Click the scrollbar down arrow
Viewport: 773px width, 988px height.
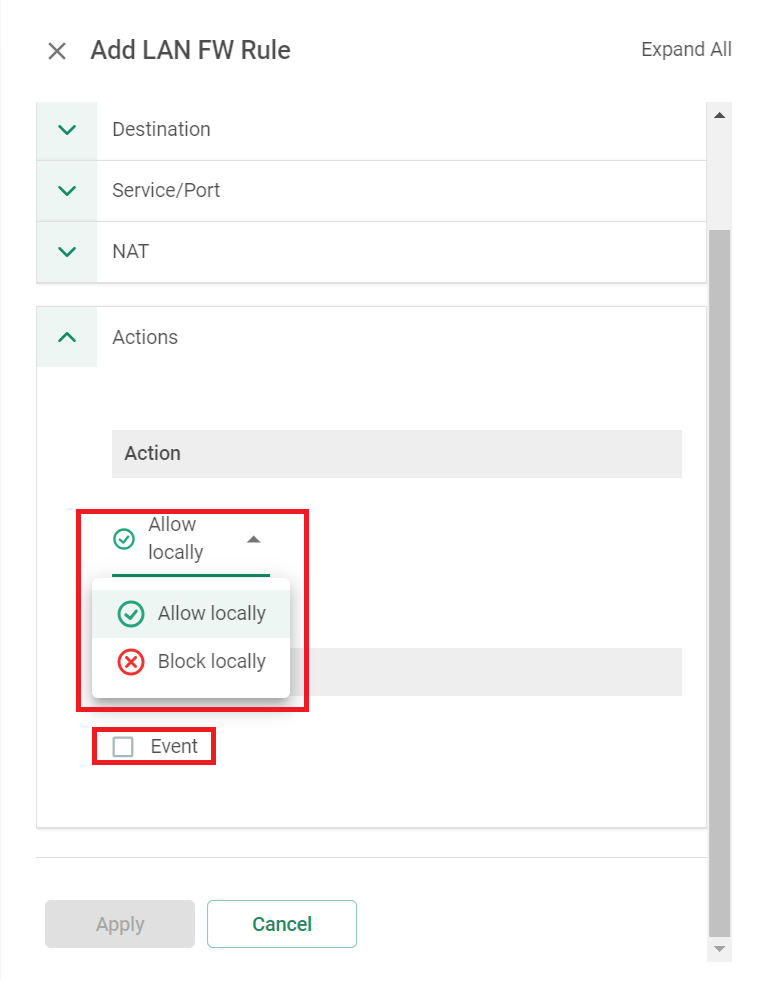[719, 949]
